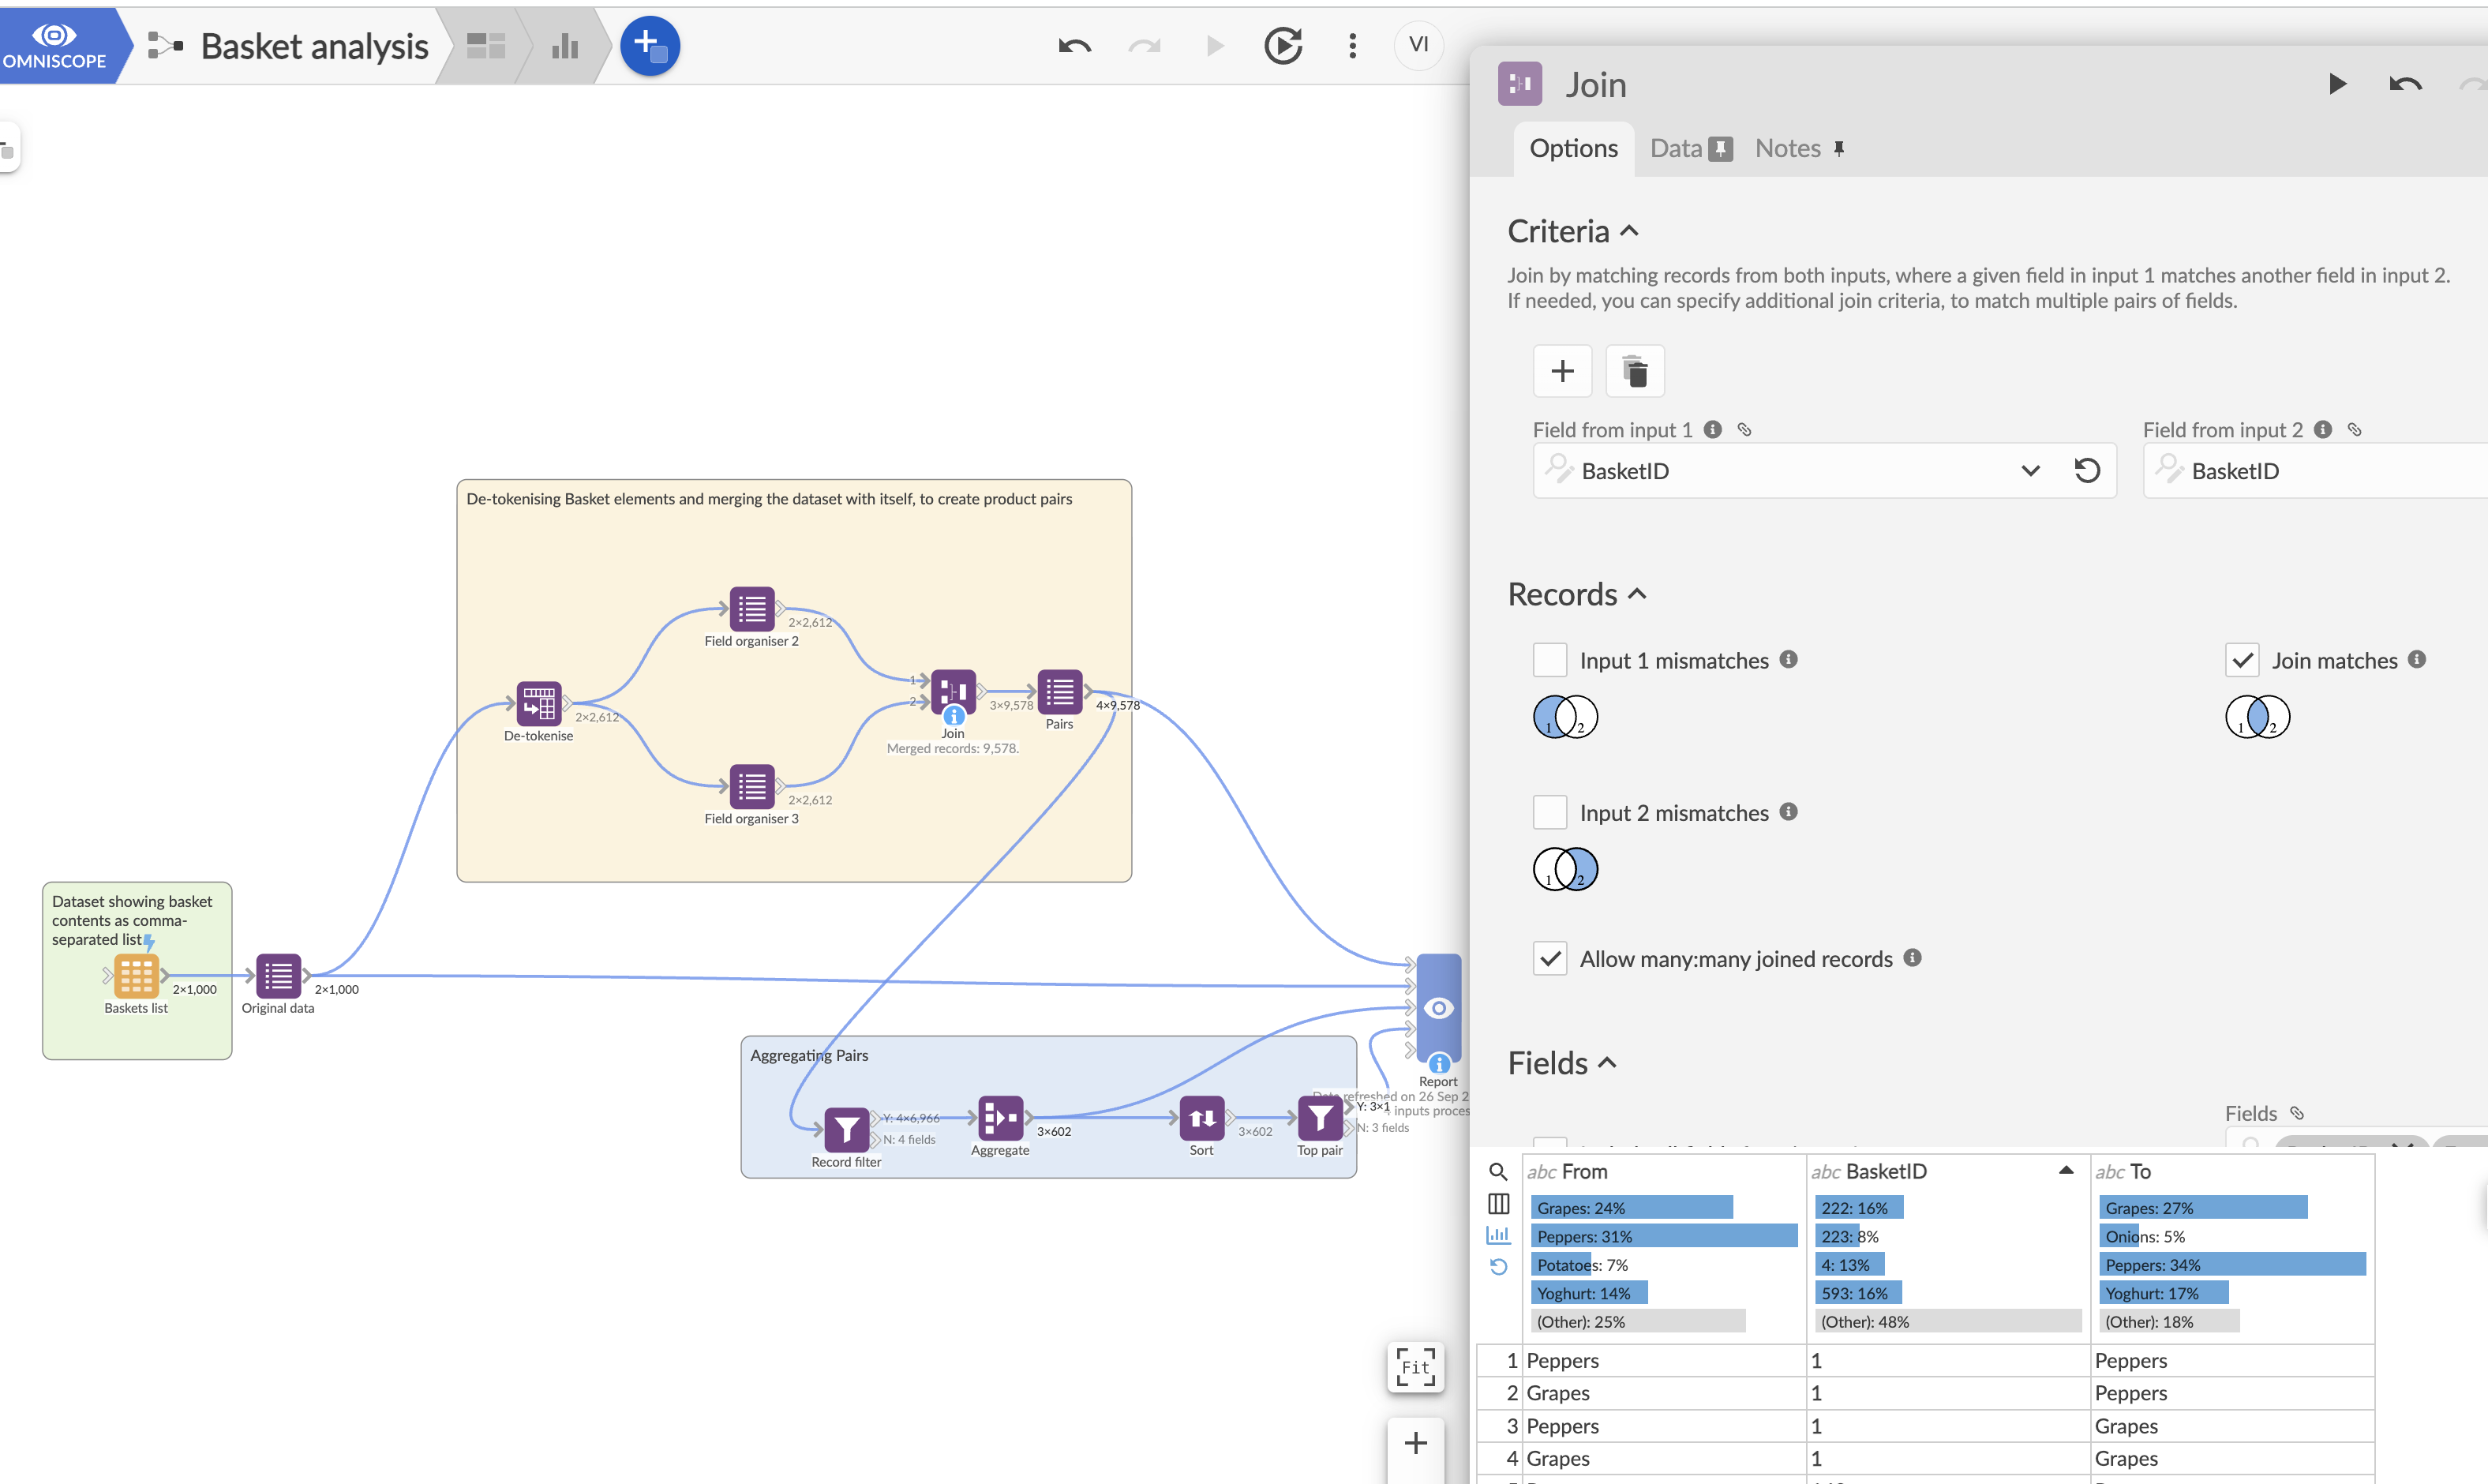Uncheck the Join matches checkbox
The width and height of the screenshot is (2488, 1484).
coord(2242,660)
